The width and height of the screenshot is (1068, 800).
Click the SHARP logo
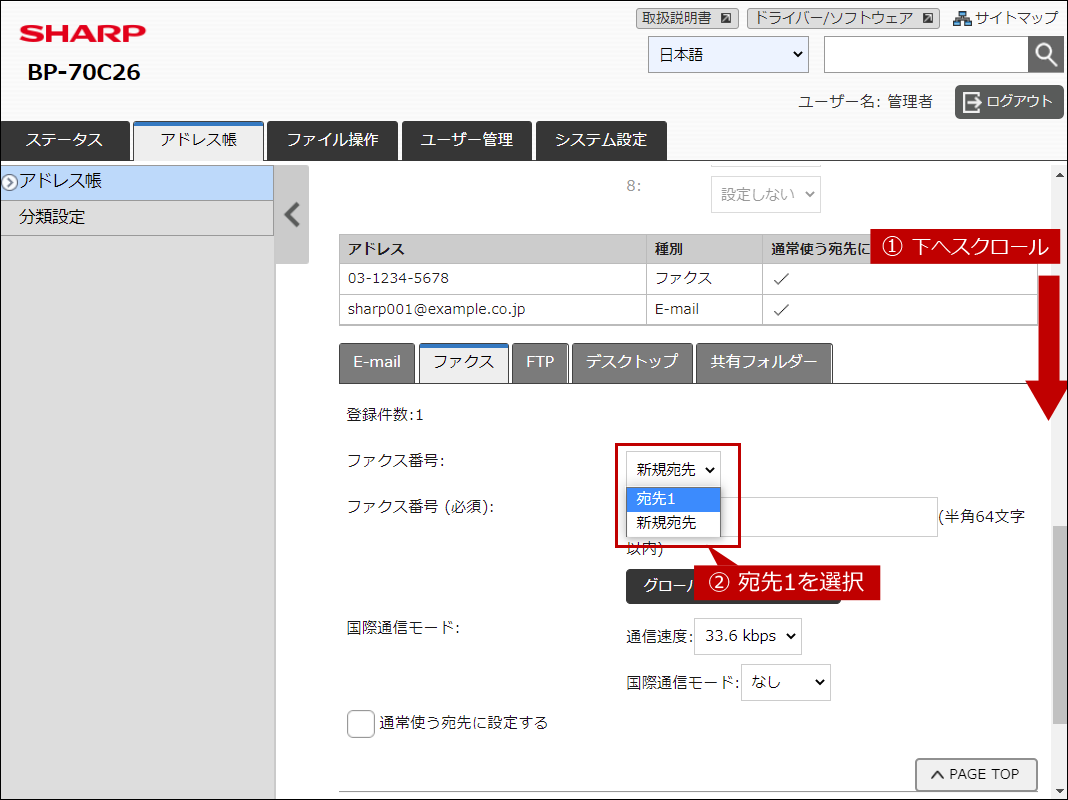point(82,34)
